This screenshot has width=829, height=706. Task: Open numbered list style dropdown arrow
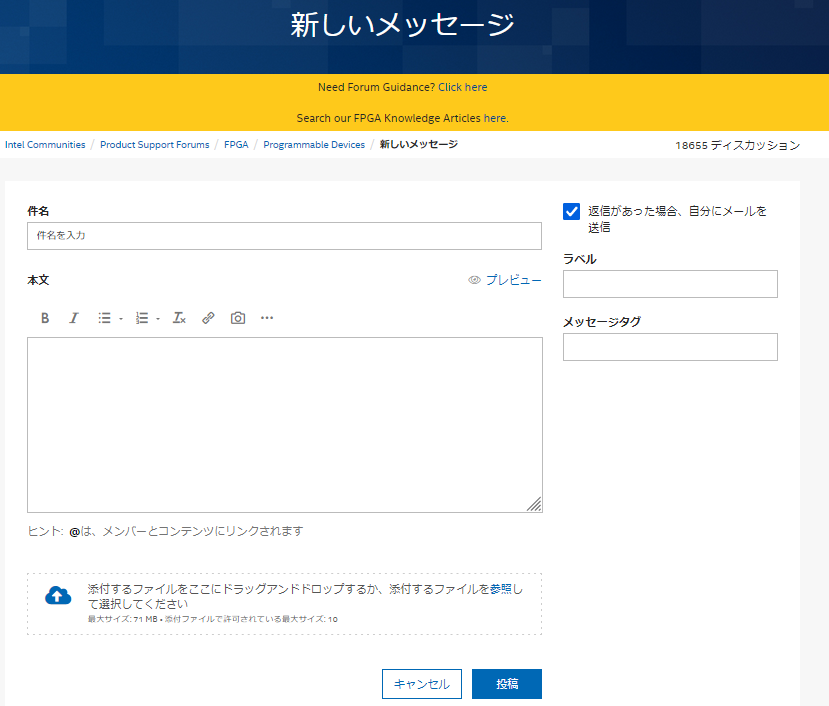pyautogui.click(x=158, y=319)
